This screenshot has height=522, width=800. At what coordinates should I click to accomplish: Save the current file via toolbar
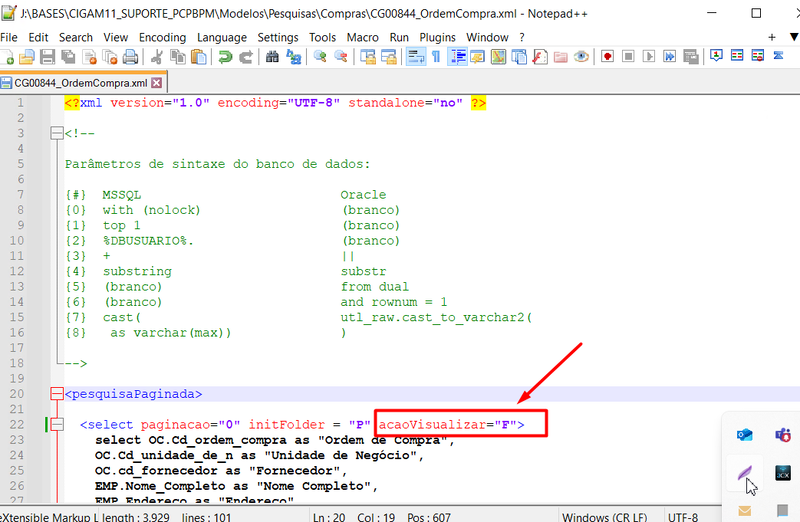click(47, 57)
